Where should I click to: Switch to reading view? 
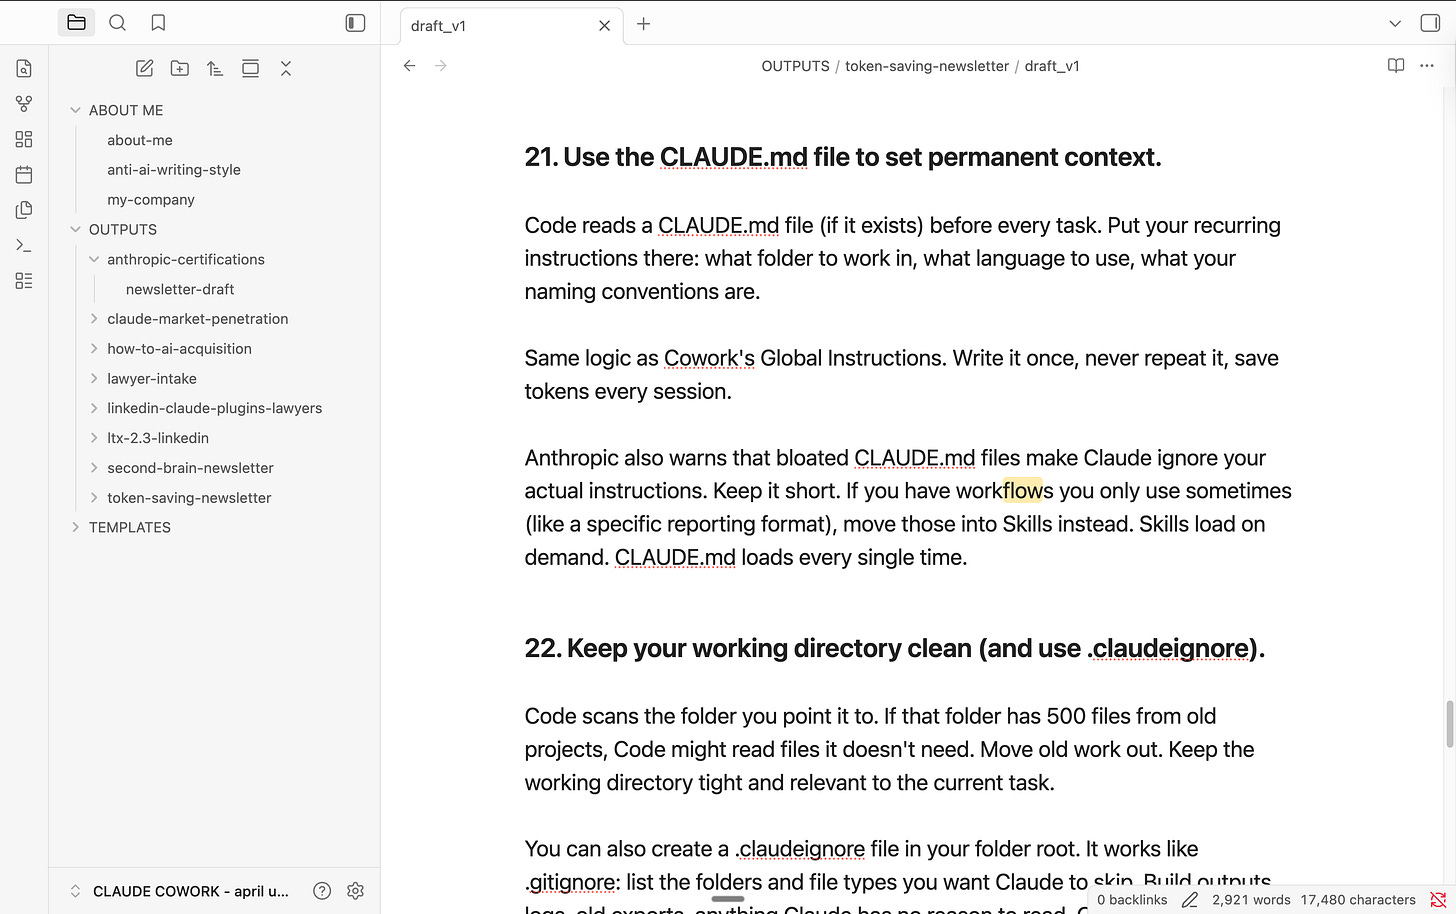coord(1396,66)
